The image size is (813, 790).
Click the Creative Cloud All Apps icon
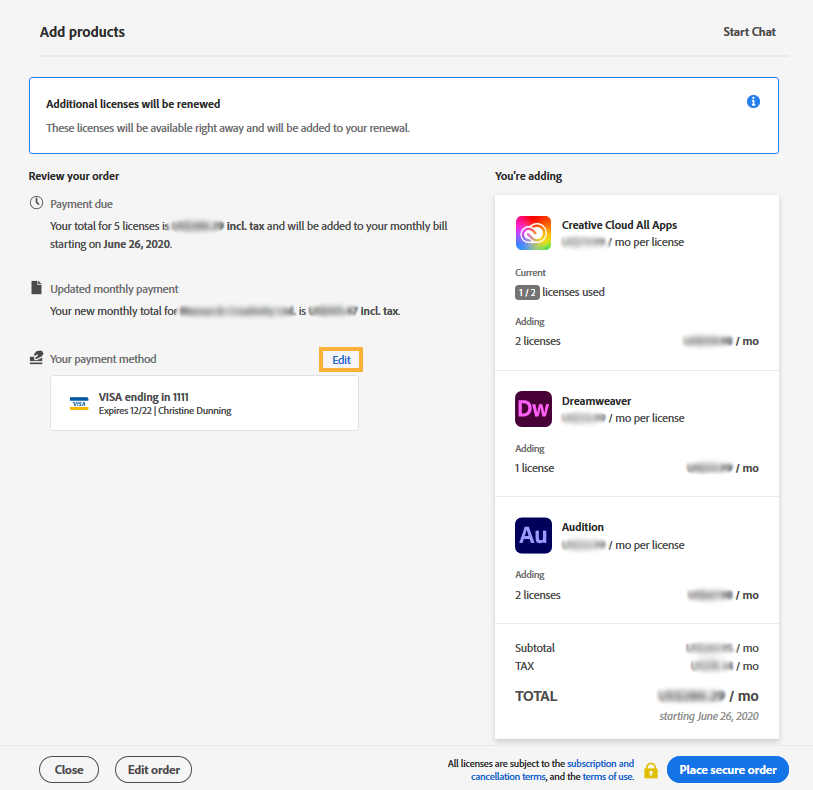[533, 232]
